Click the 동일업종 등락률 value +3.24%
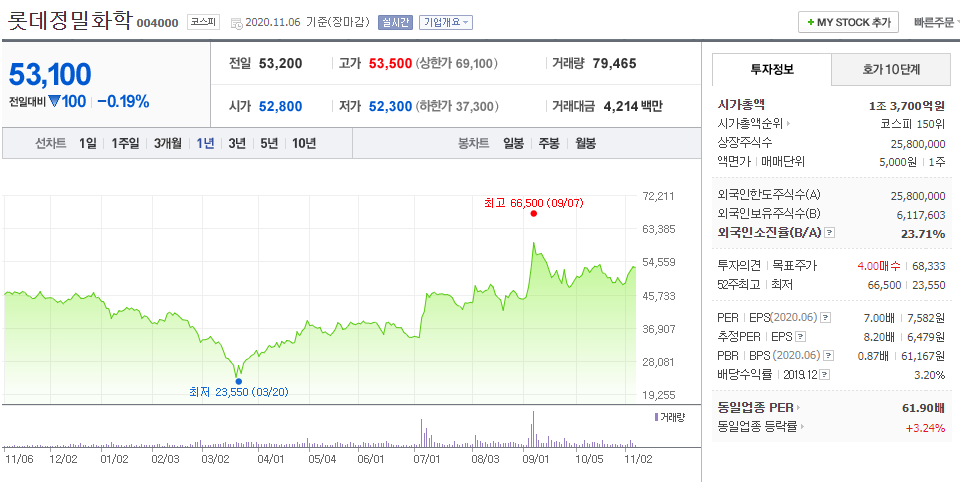 [x=925, y=427]
